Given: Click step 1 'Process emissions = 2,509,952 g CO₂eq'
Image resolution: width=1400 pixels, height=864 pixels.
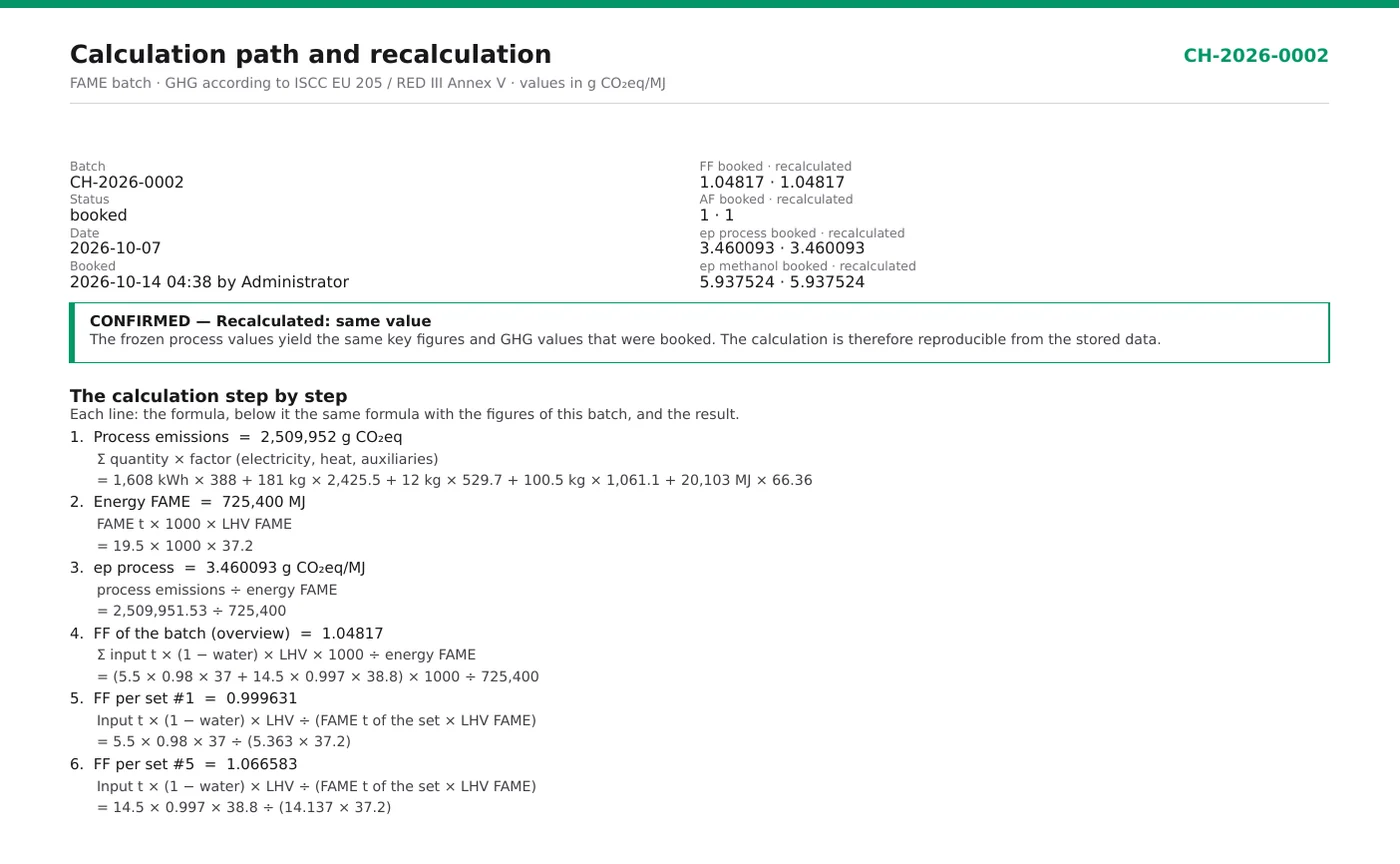Looking at the screenshot, I should coord(236,437).
